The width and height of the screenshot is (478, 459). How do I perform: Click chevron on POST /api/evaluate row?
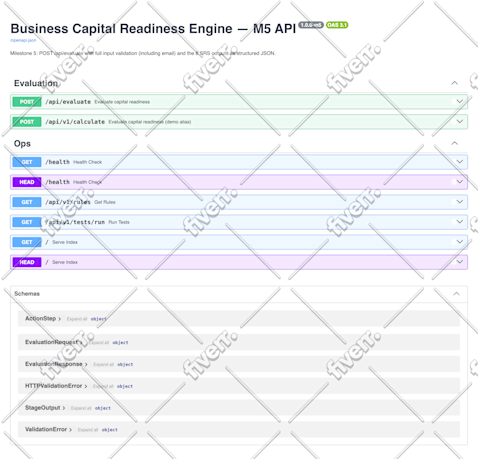tap(460, 101)
